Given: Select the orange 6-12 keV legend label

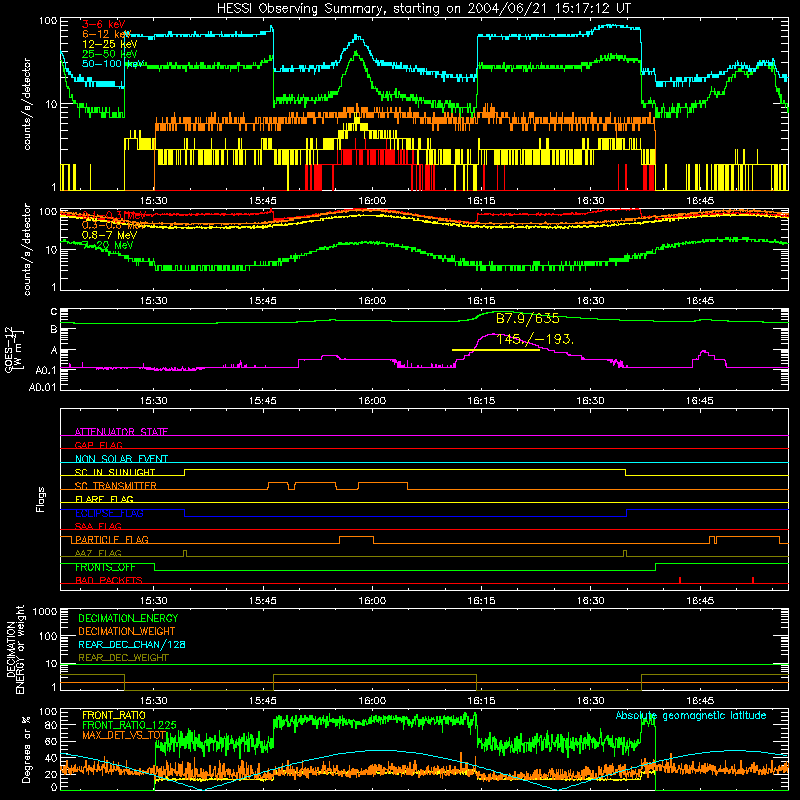Looking at the screenshot, I should click(106, 34).
